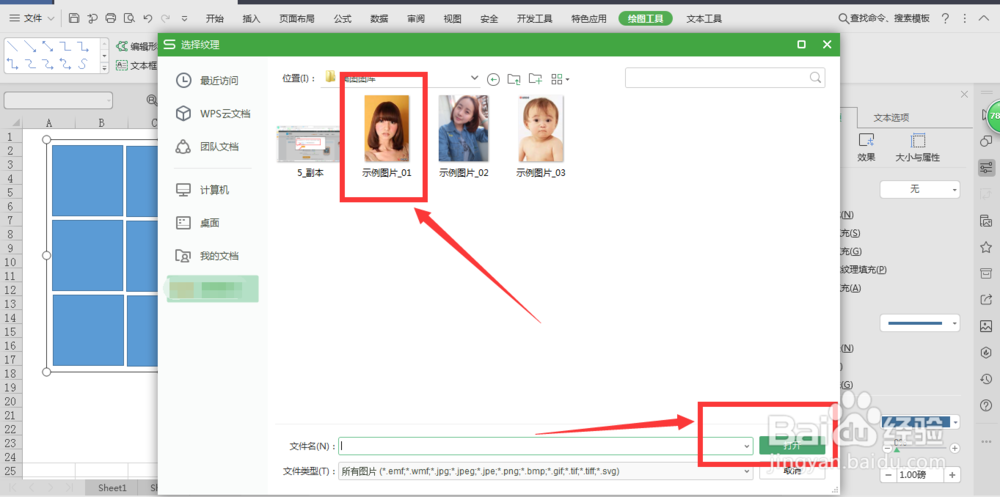Image resolution: width=1000 pixels, height=497 pixels.
Task: Select 最近访问 in dialog sidebar
Action: coord(207,80)
